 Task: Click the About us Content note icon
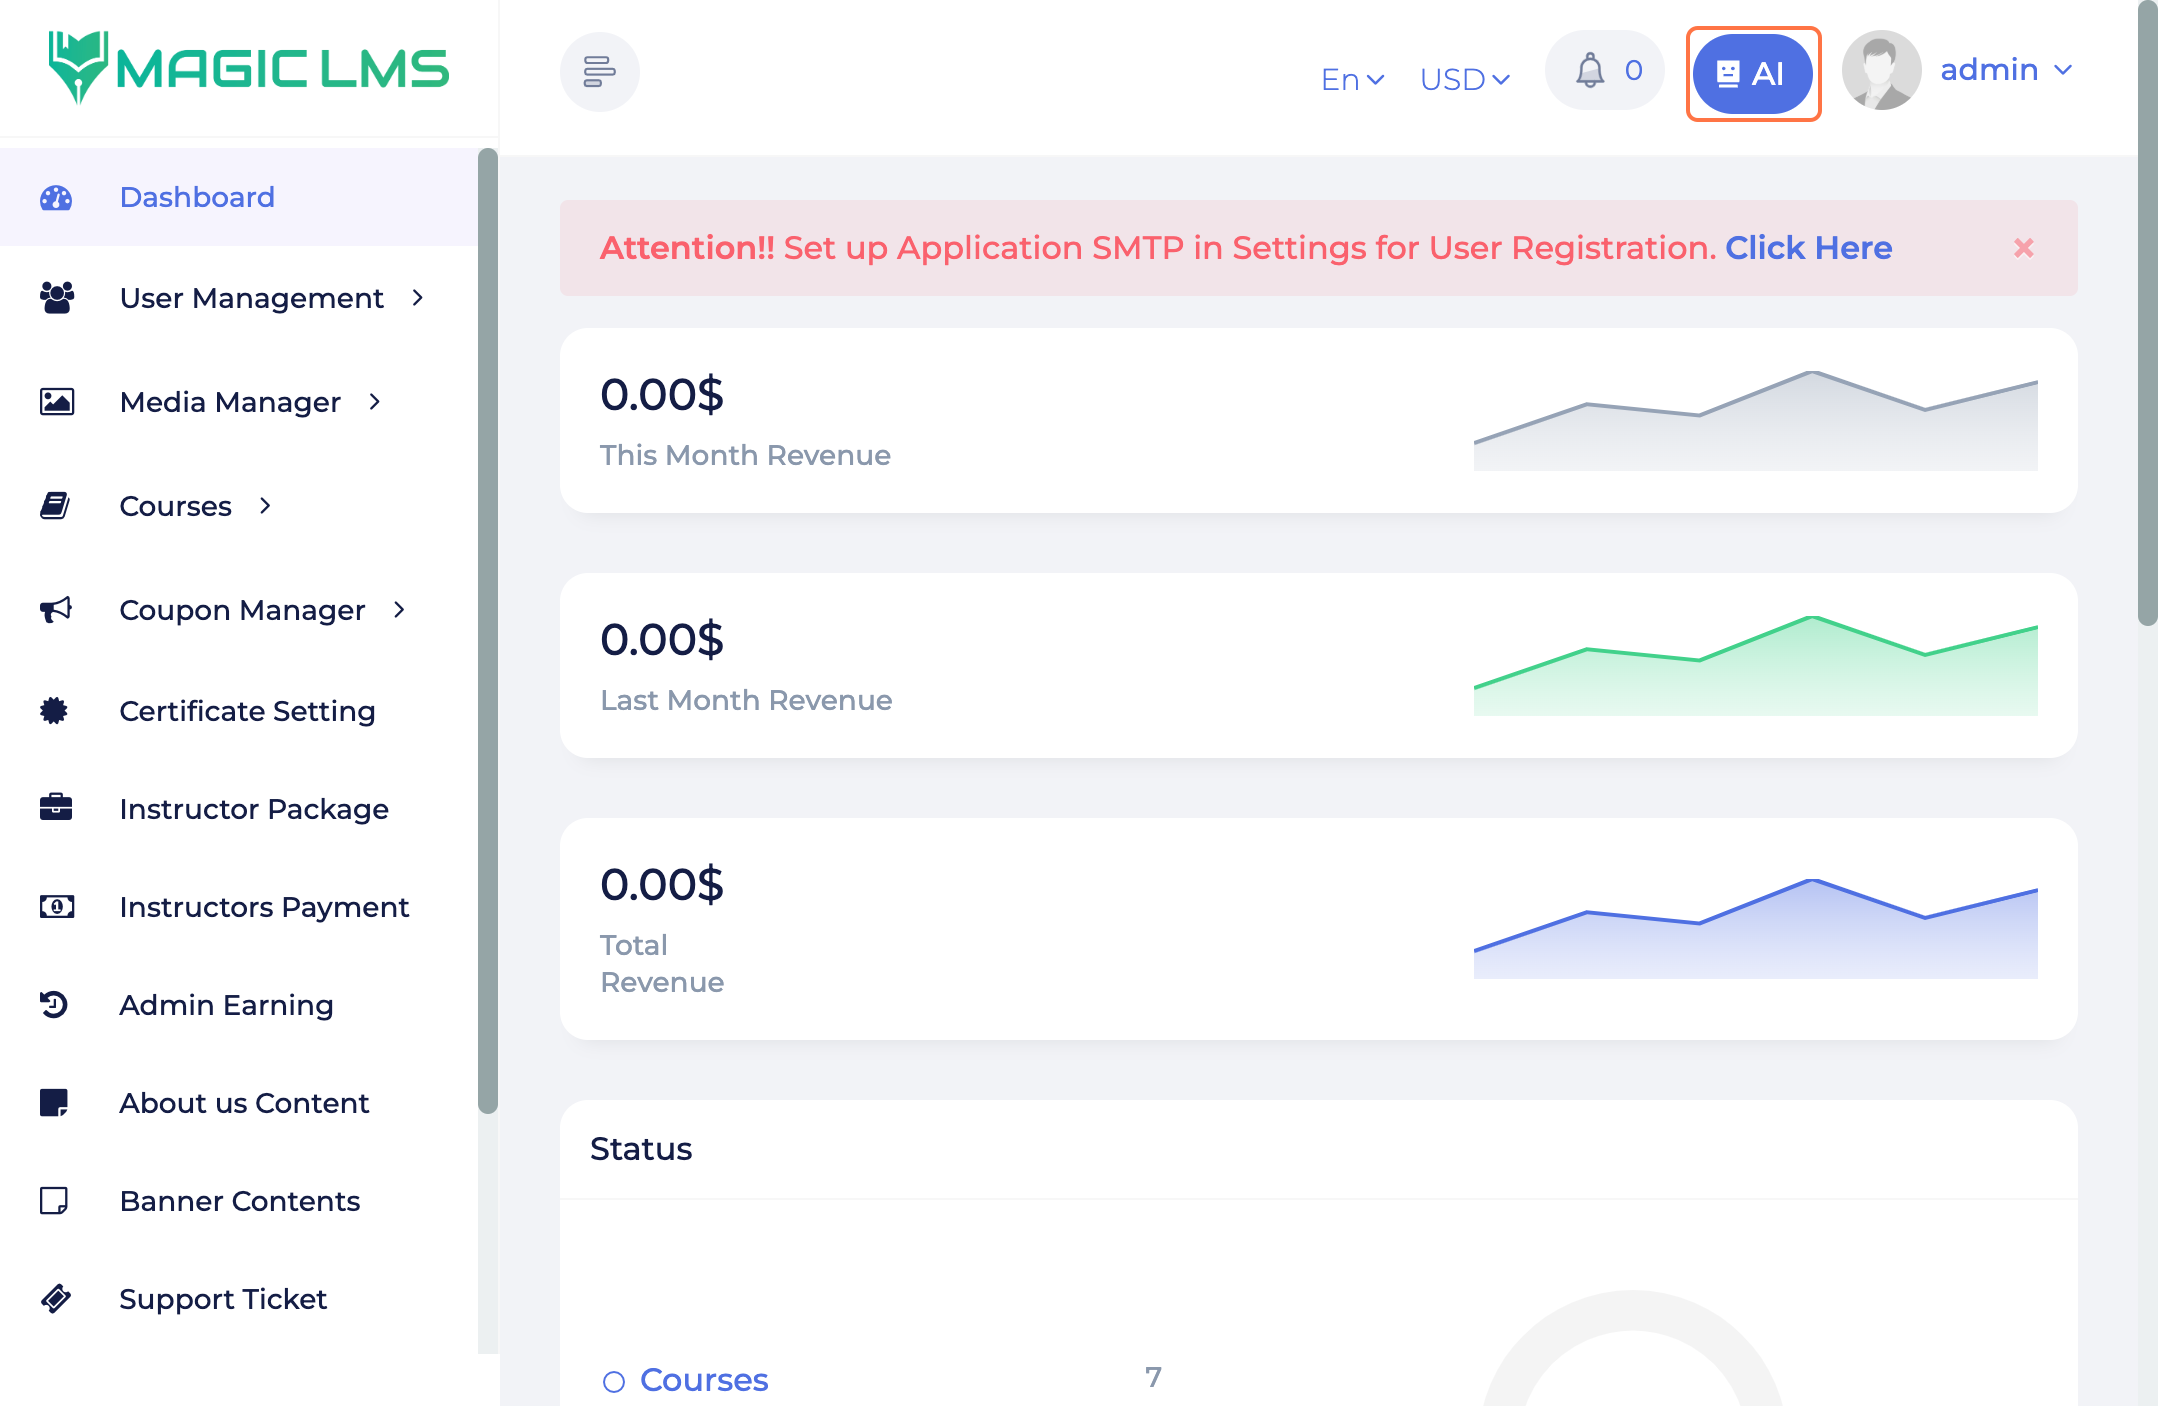tap(54, 1102)
